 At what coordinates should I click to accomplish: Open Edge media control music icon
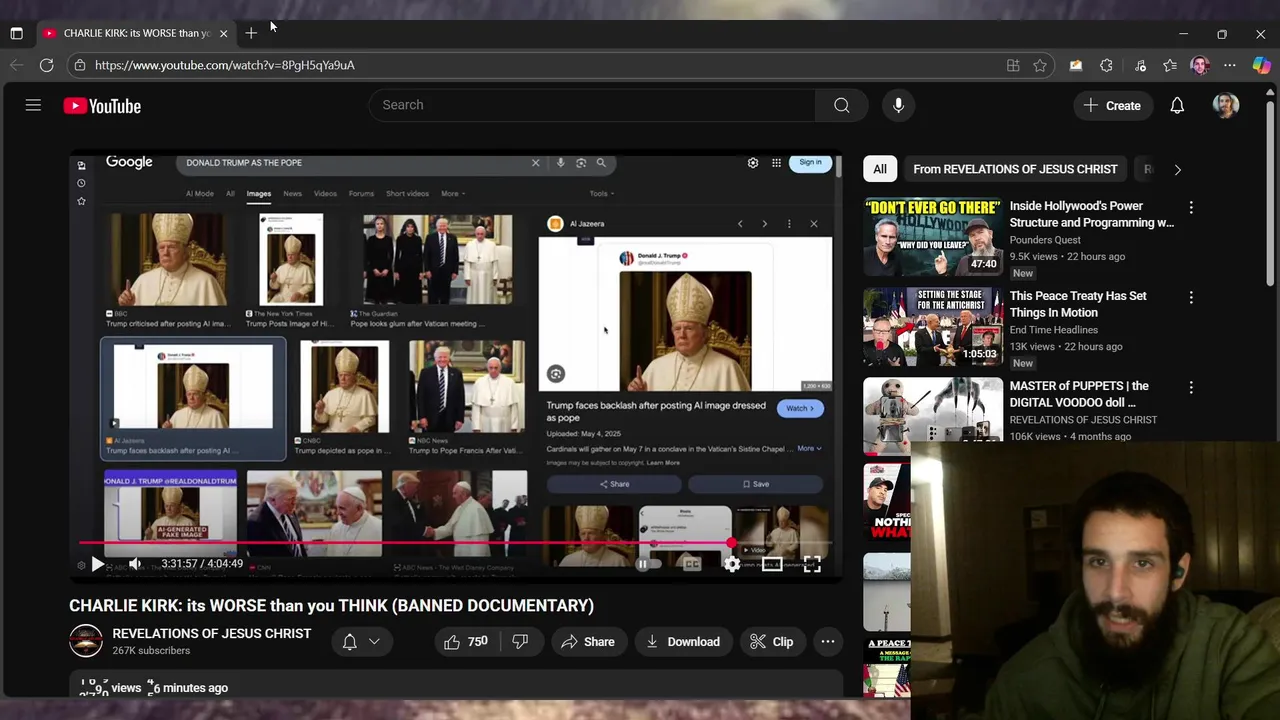pyautogui.click(x=1140, y=65)
